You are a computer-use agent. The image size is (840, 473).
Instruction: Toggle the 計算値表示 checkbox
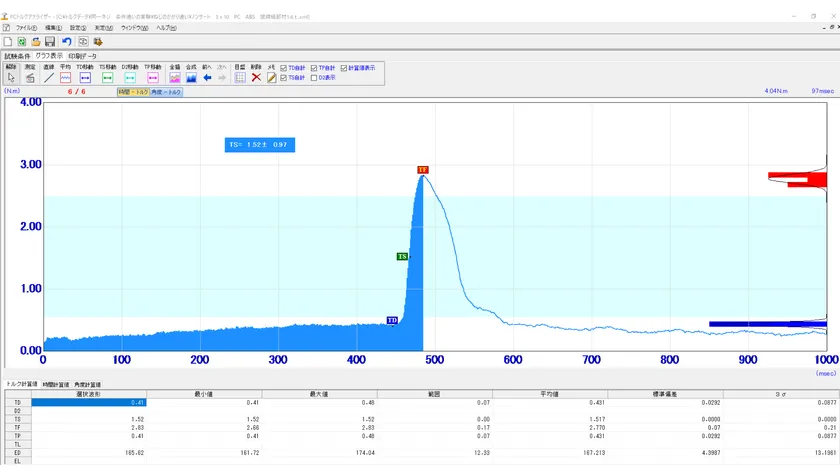coord(346,68)
